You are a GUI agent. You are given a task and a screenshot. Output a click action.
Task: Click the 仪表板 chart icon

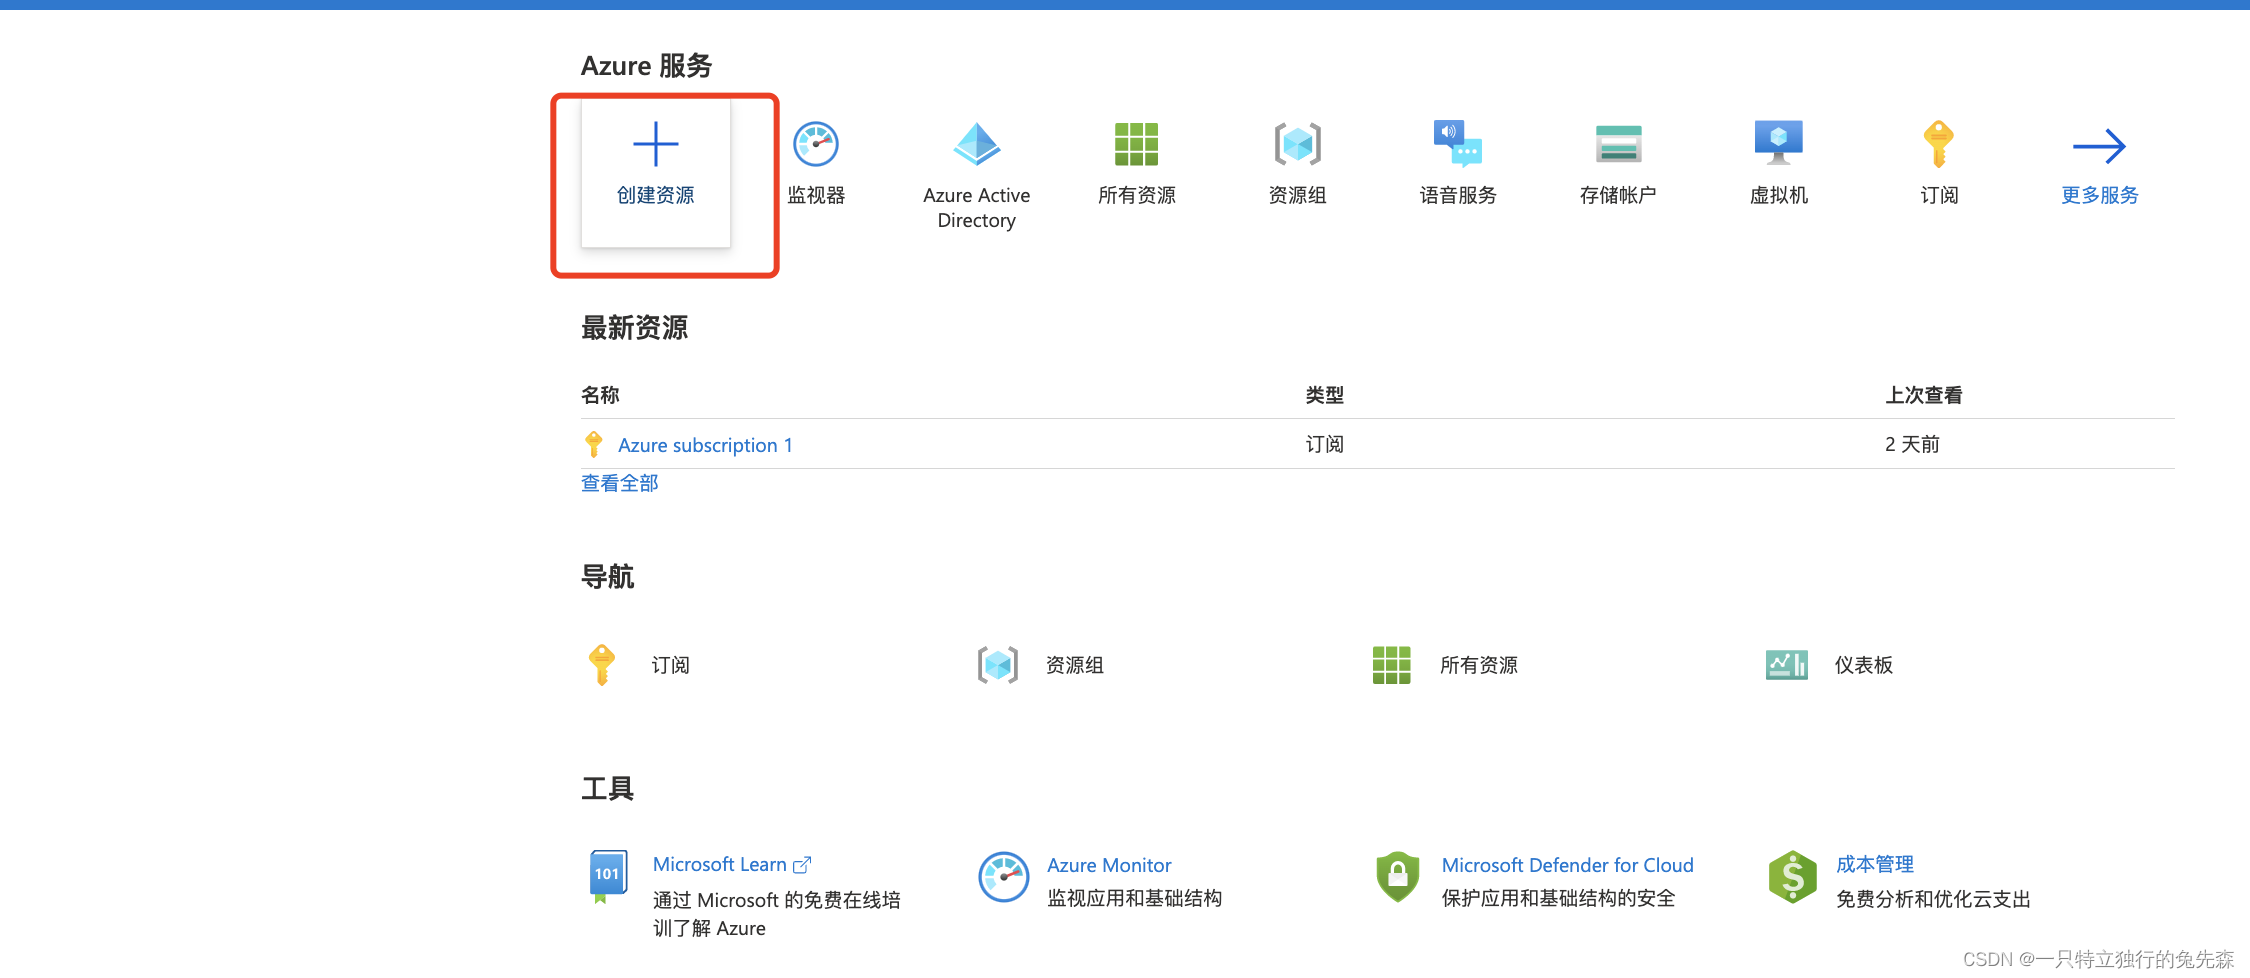click(x=1786, y=665)
